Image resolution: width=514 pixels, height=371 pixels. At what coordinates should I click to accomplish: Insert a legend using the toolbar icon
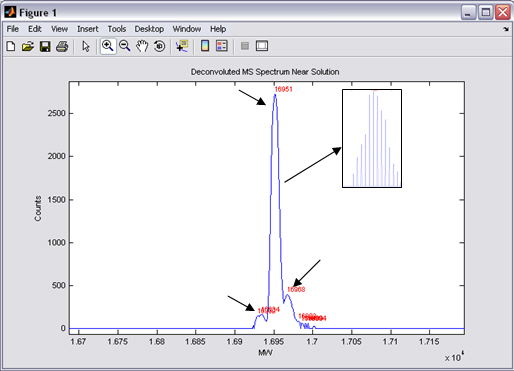coord(222,46)
